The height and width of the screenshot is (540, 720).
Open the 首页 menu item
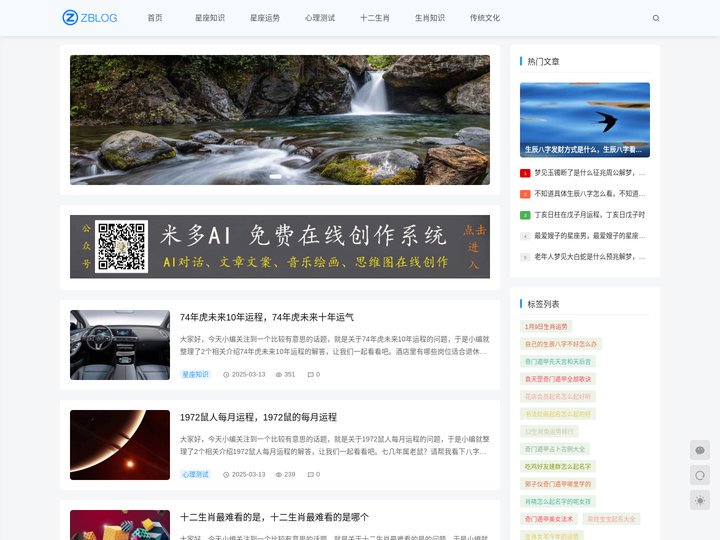155,18
